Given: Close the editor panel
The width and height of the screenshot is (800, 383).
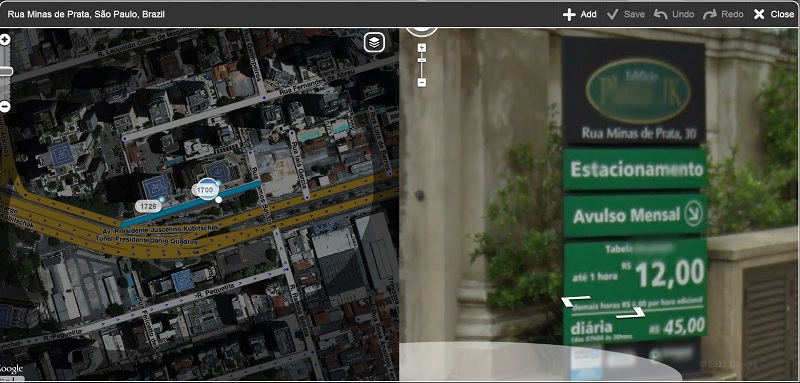Looking at the screenshot, I should [x=773, y=14].
